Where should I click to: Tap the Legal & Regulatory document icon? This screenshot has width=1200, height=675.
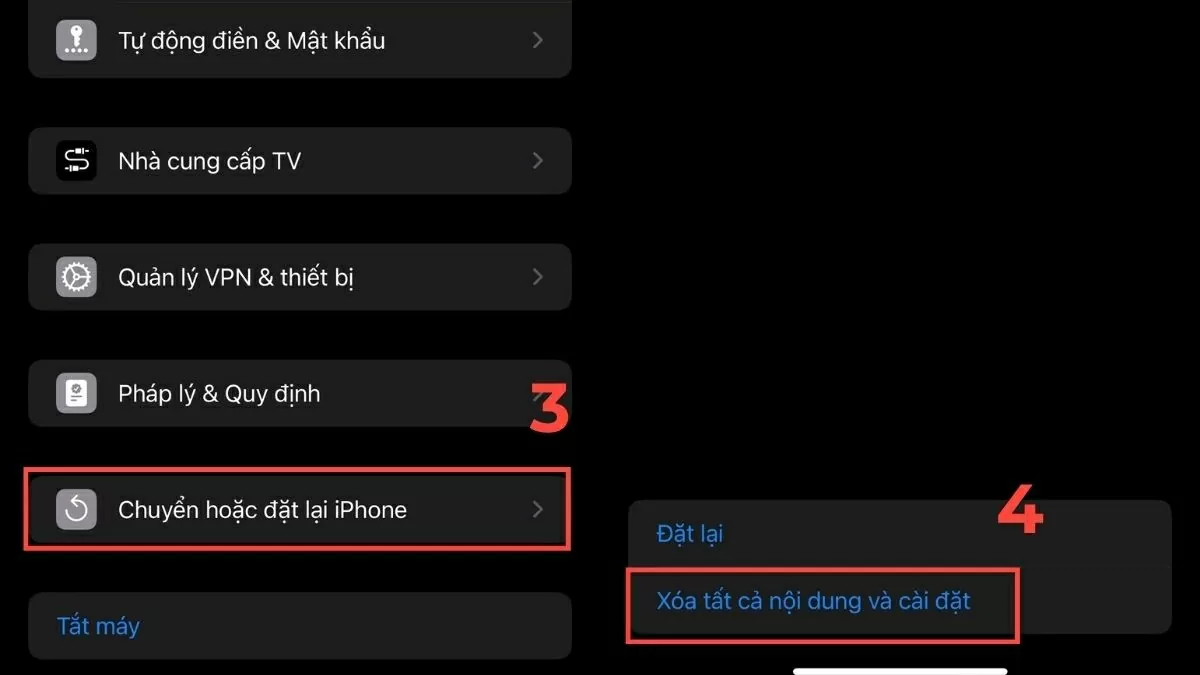pos(76,393)
